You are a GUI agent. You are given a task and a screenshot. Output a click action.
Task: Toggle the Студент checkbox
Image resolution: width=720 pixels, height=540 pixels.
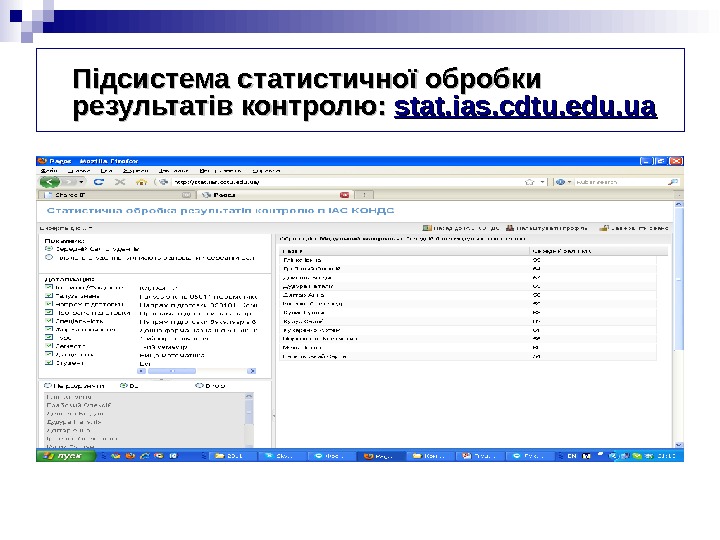[49, 363]
